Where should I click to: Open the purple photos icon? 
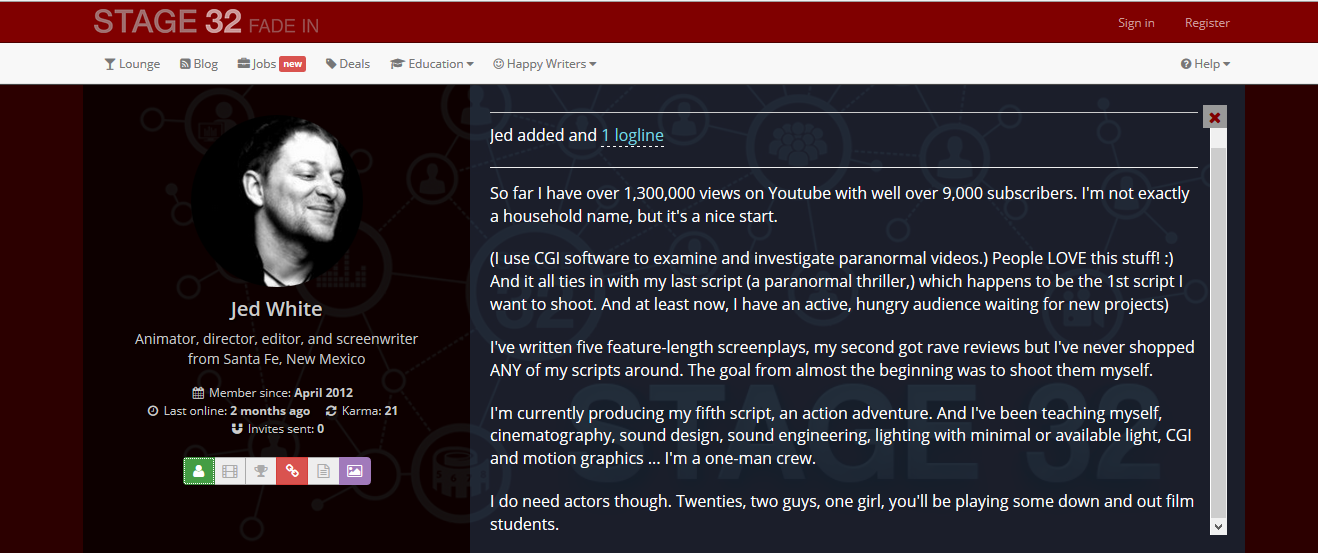[355, 471]
